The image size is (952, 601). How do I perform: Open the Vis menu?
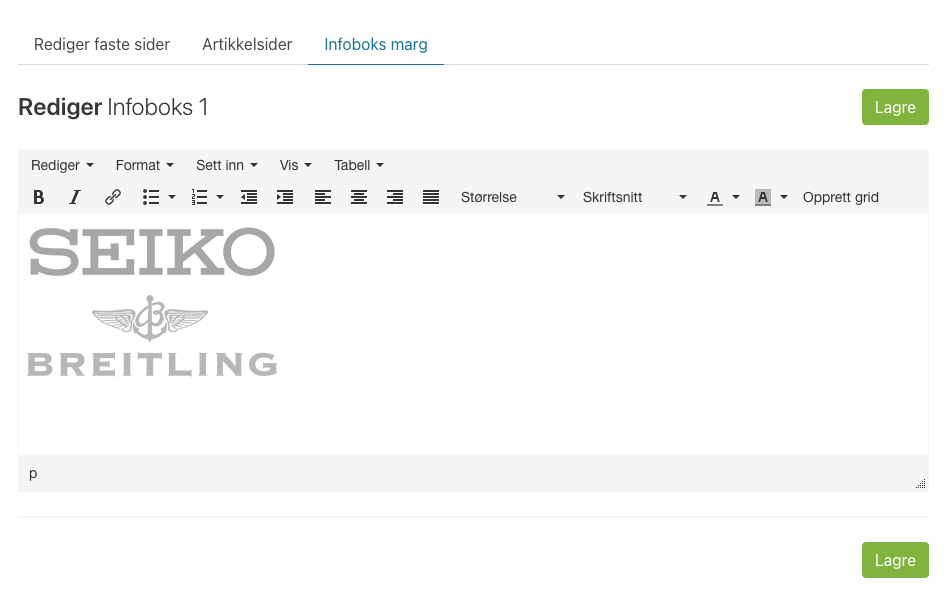pos(295,165)
